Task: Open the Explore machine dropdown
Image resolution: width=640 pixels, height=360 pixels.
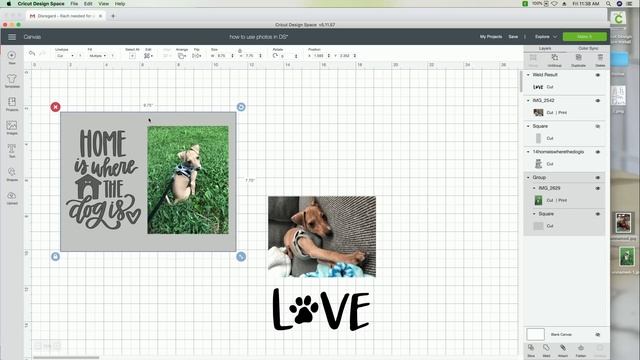Action: pos(546,37)
